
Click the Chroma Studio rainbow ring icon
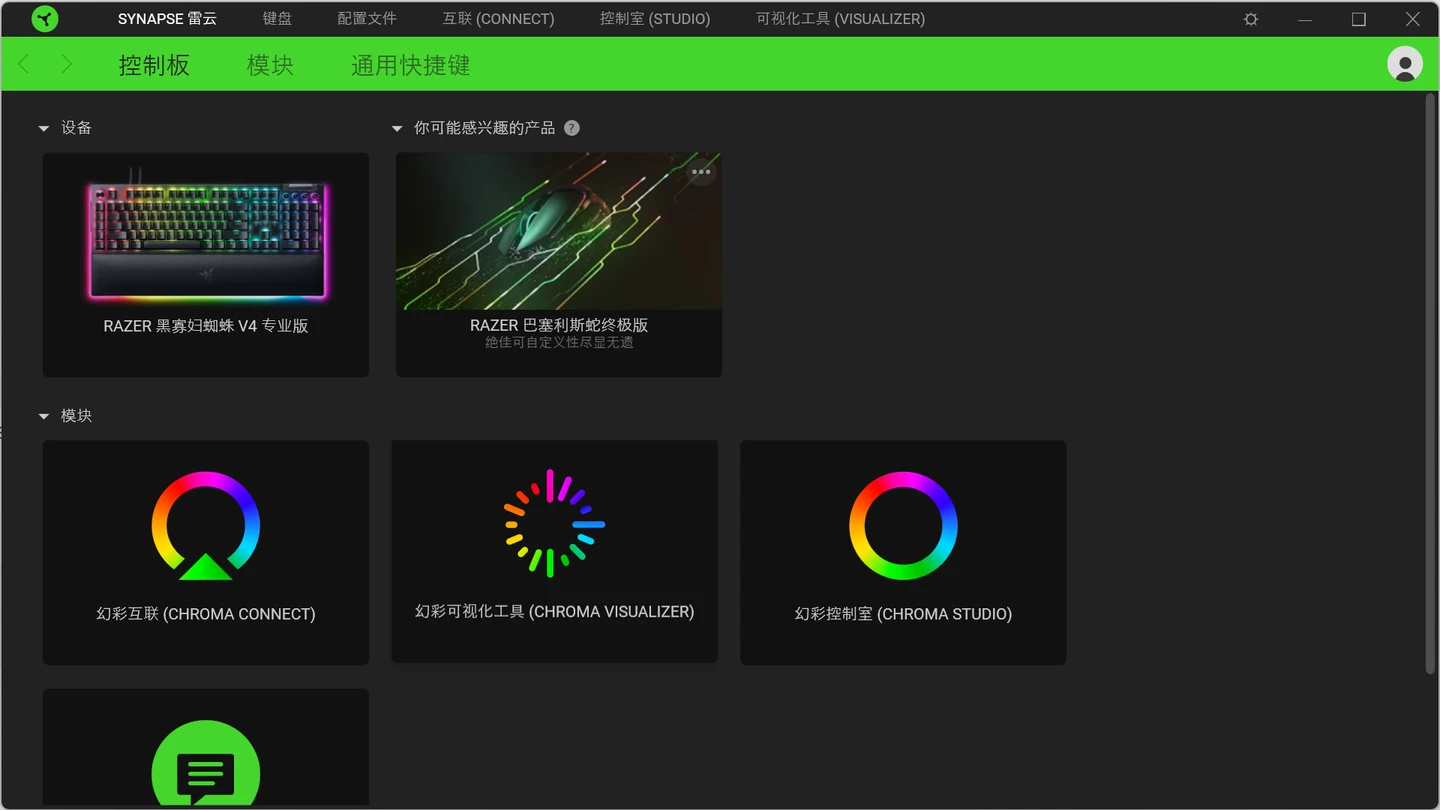(903, 525)
